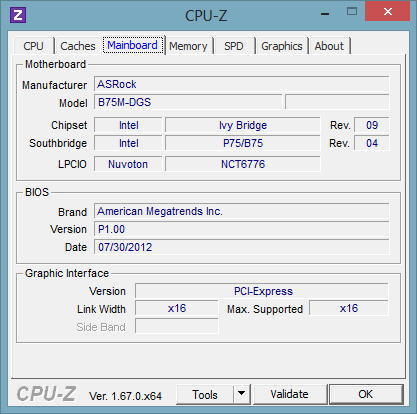417x414 pixels.
Task: Click the disabled Side Band field
Action: coord(177,326)
